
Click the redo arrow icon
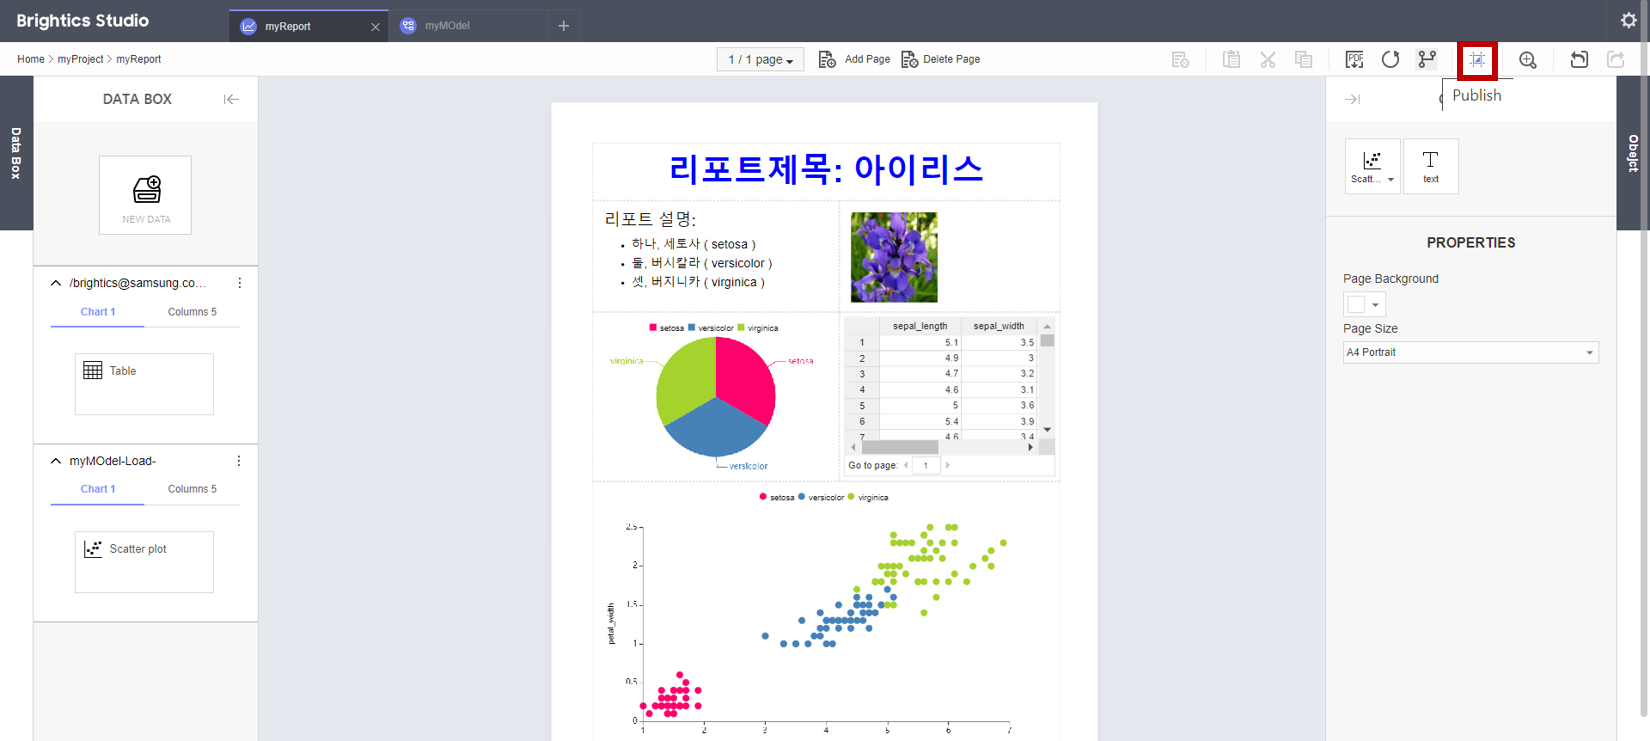[x=1616, y=60]
